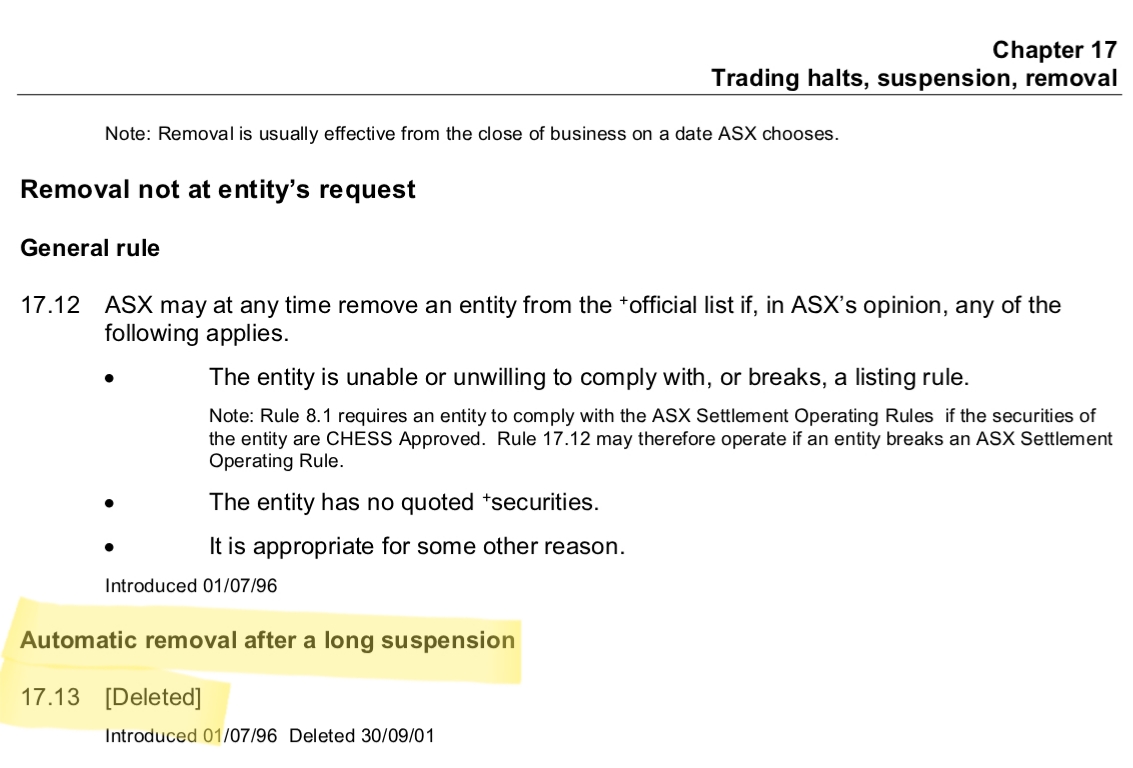The width and height of the screenshot is (1133, 768).
Task: Click the bullet before "It is appropriate"
Action: (115, 548)
